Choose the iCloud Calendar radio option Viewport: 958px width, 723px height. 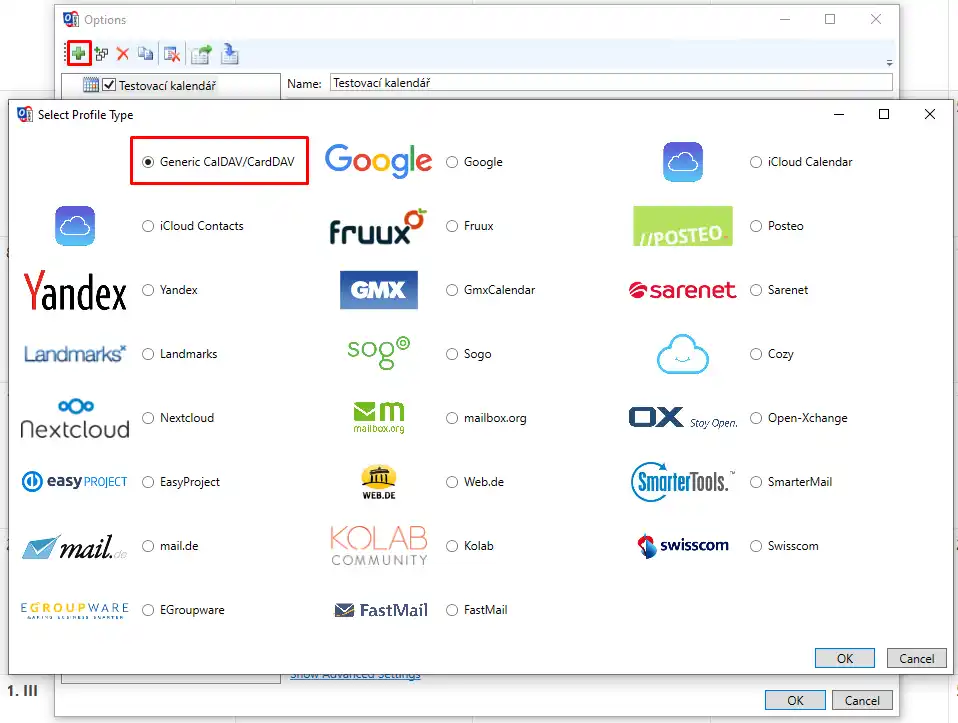point(756,162)
